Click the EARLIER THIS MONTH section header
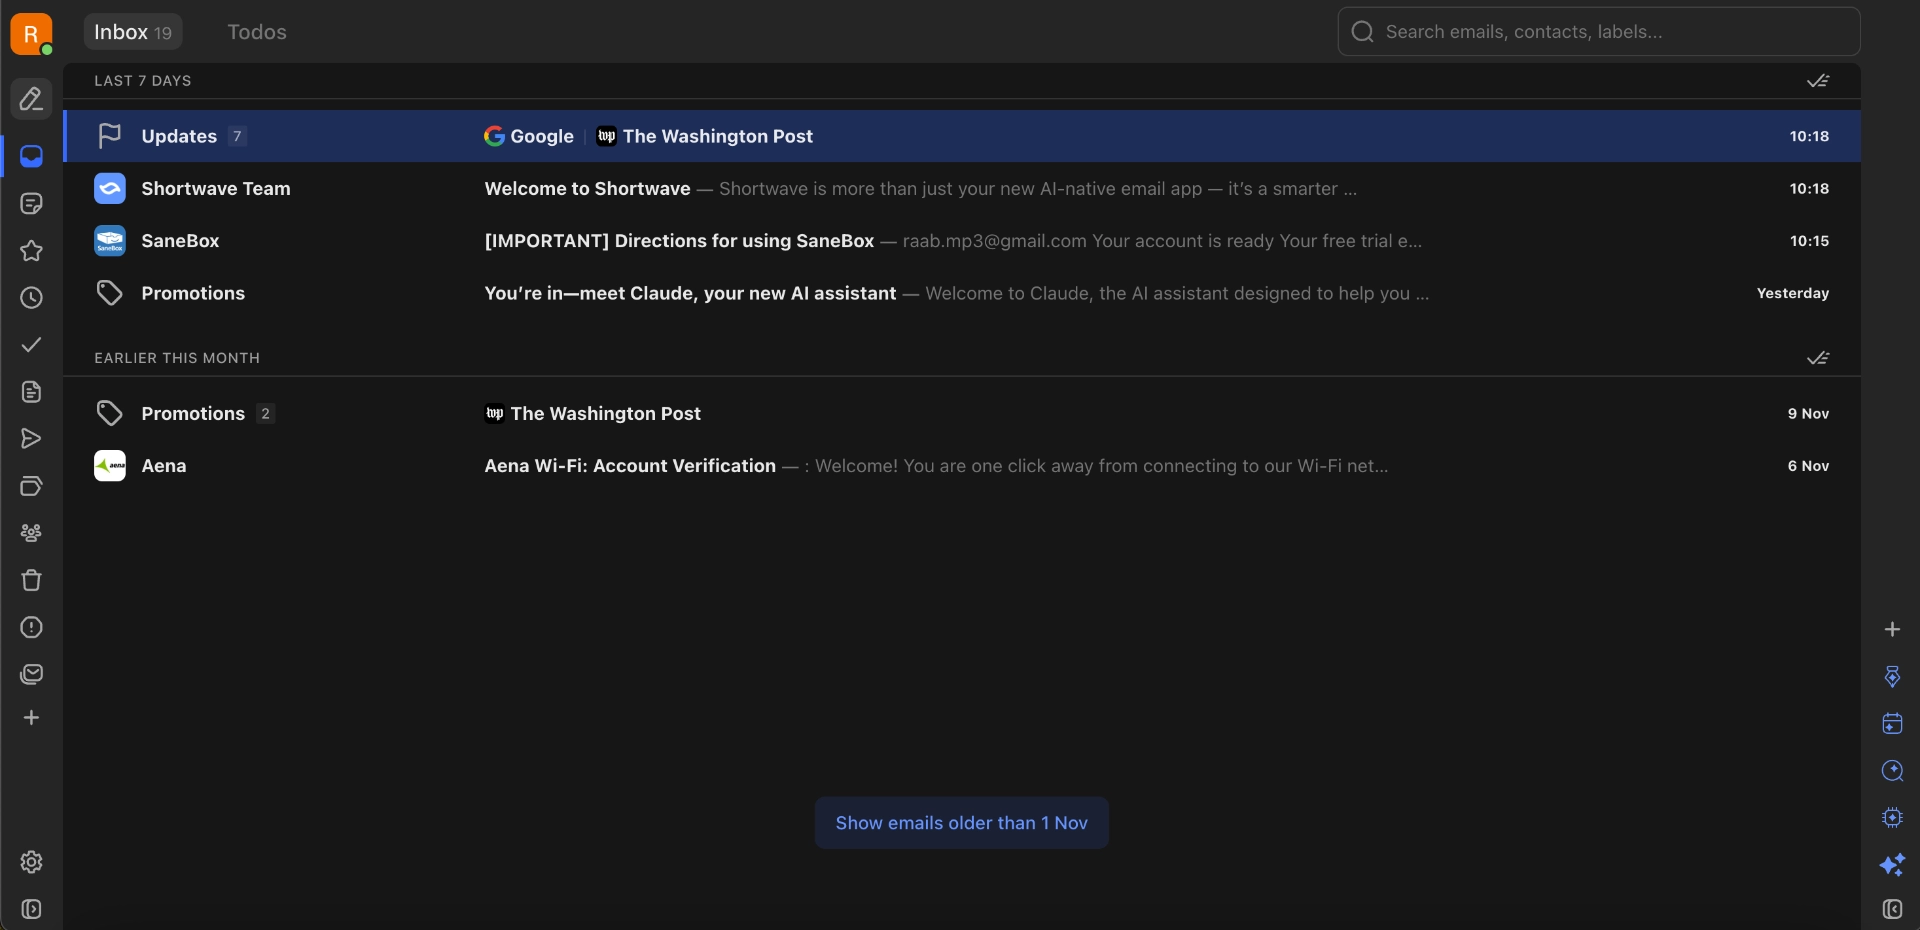1920x930 pixels. point(177,358)
